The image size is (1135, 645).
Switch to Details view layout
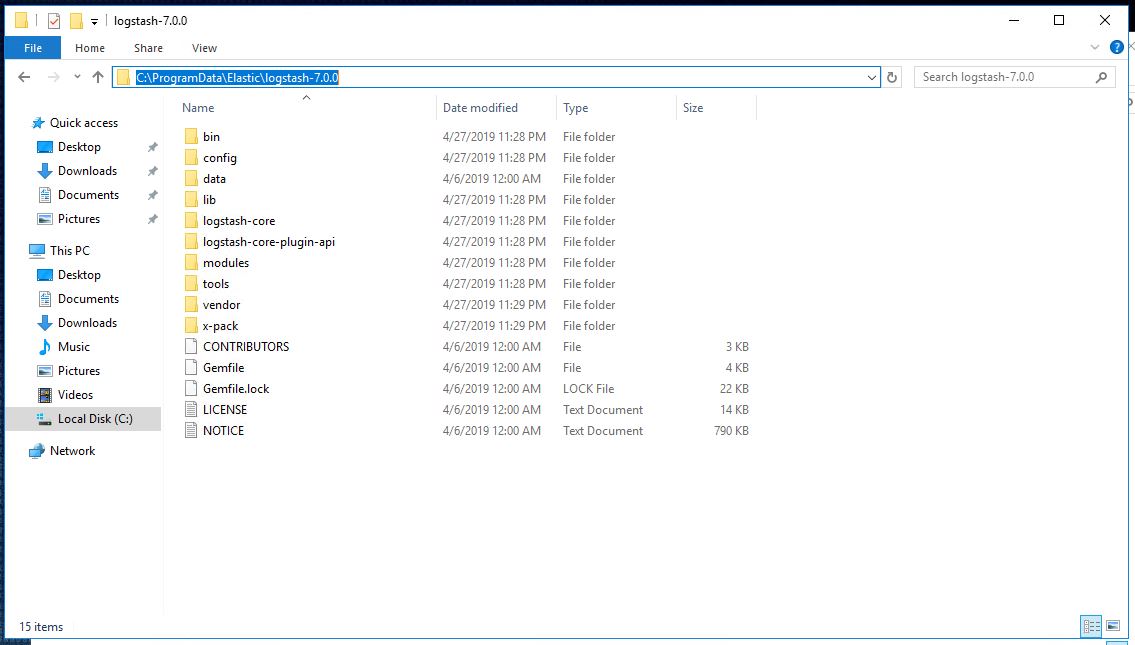coord(1091,625)
